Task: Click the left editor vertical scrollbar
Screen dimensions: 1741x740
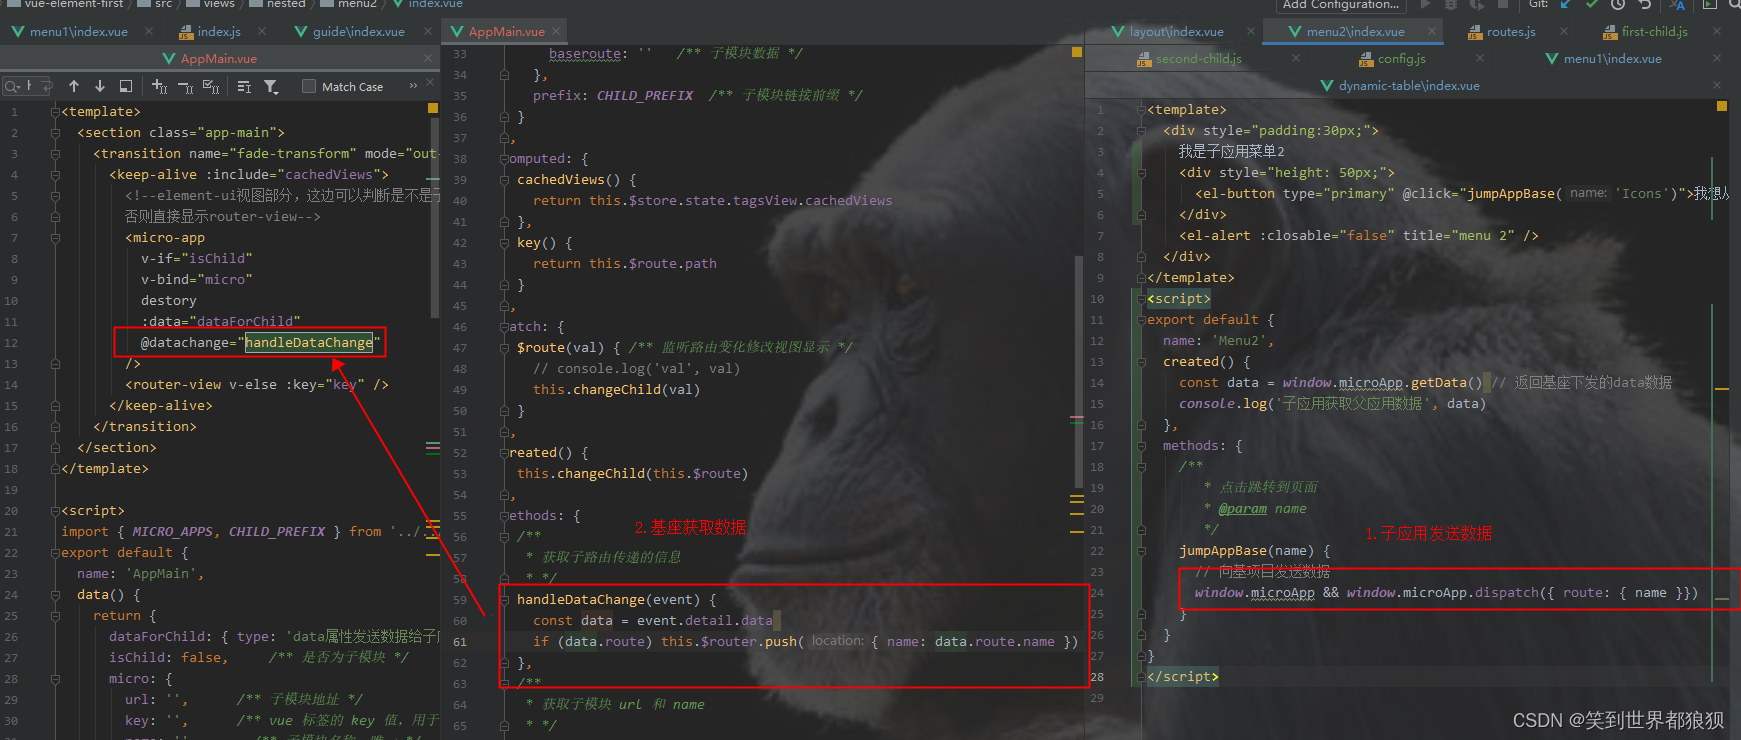Action: point(435,218)
